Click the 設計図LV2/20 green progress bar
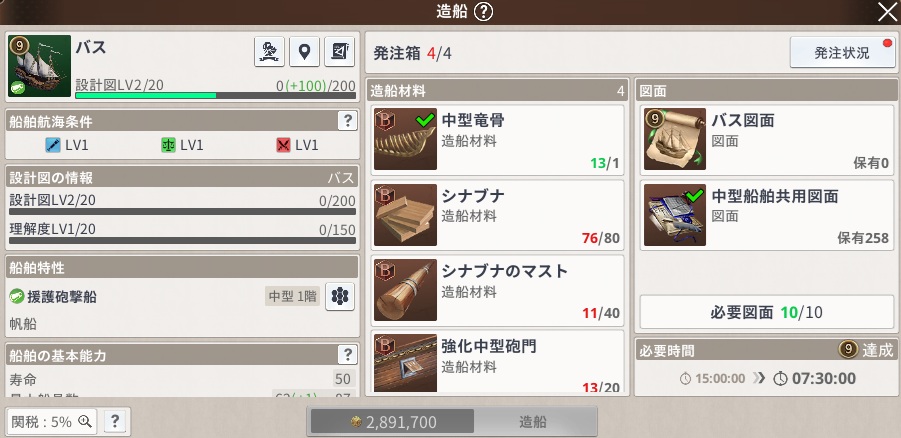Image resolution: width=901 pixels, height=438 pixels. coord(215,95)
